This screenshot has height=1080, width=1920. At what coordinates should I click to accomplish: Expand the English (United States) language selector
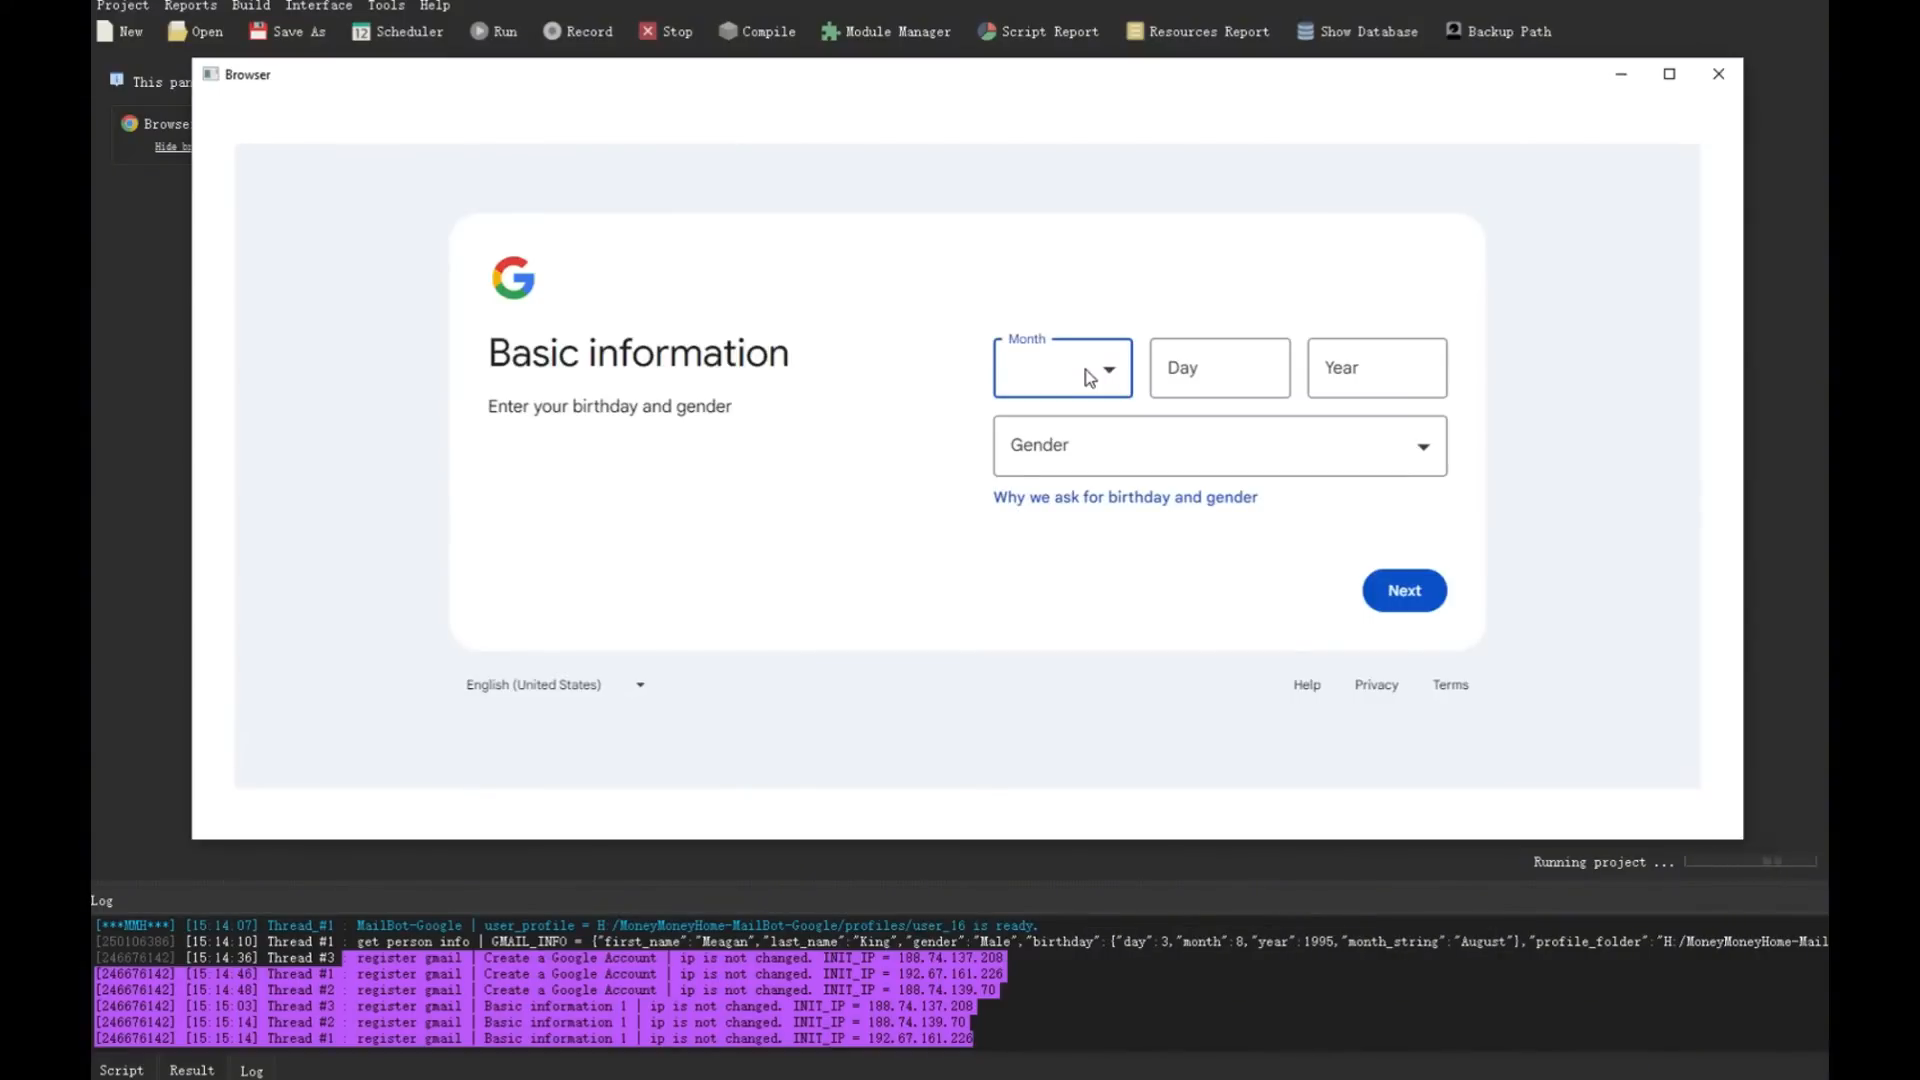[x=556, y=685]
